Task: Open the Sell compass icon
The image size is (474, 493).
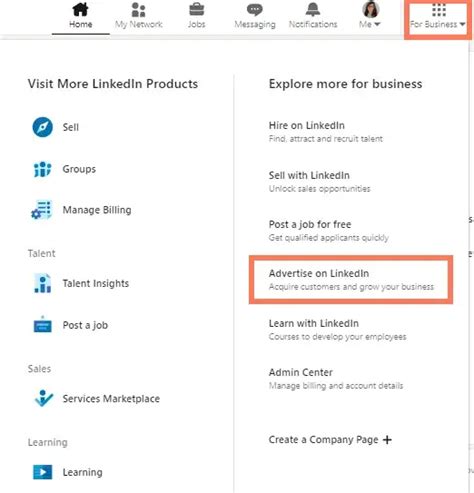Action: (x=42, y=127)
